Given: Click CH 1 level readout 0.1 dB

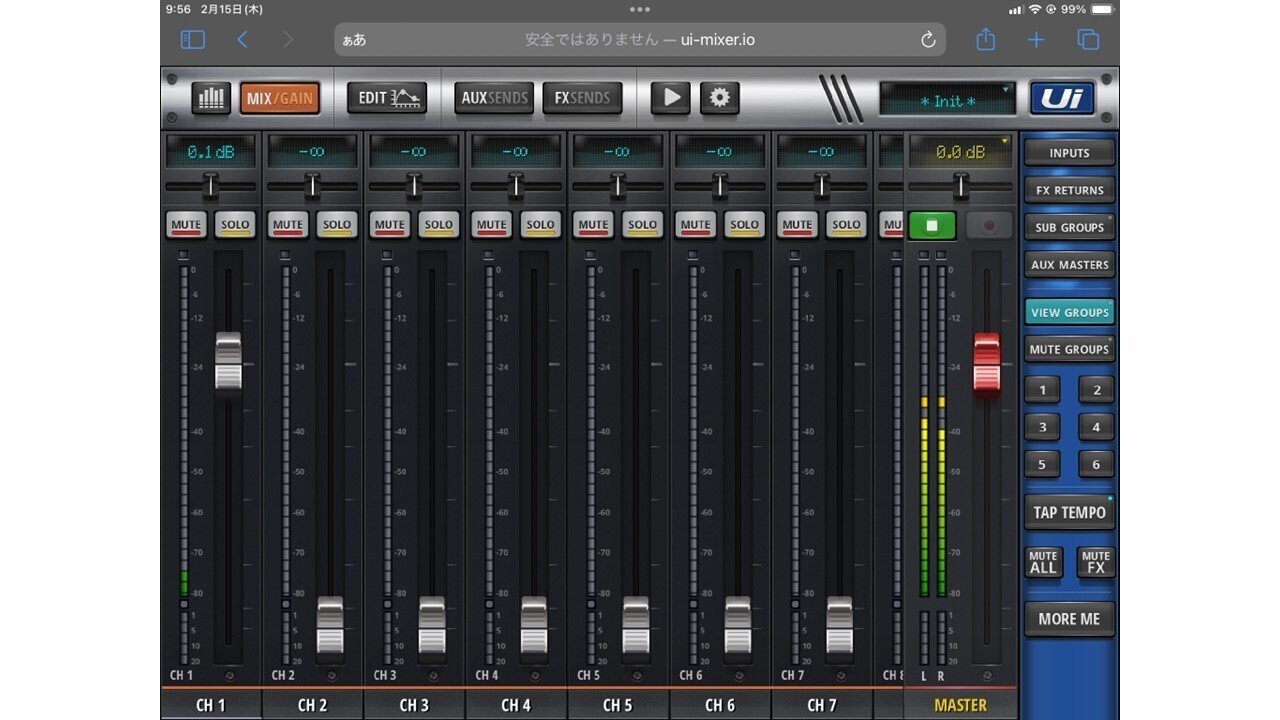Looking at the screenshot, I should tap(211, 152).
